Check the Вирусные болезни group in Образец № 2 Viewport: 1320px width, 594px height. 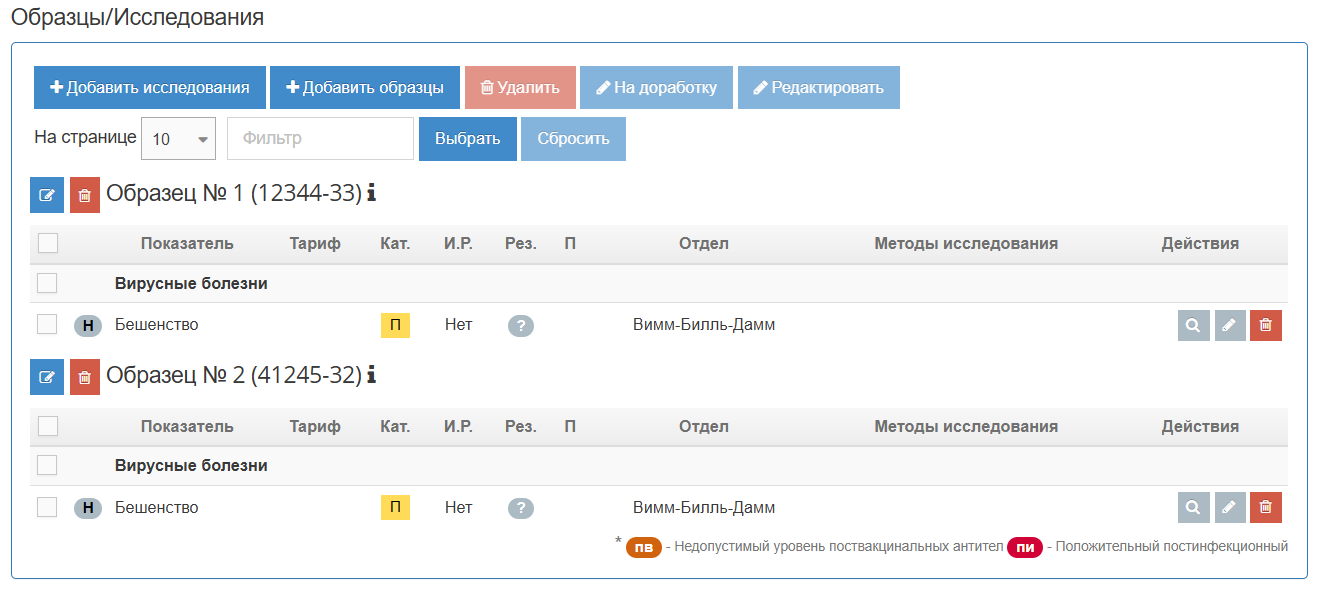tap(47, 465)
